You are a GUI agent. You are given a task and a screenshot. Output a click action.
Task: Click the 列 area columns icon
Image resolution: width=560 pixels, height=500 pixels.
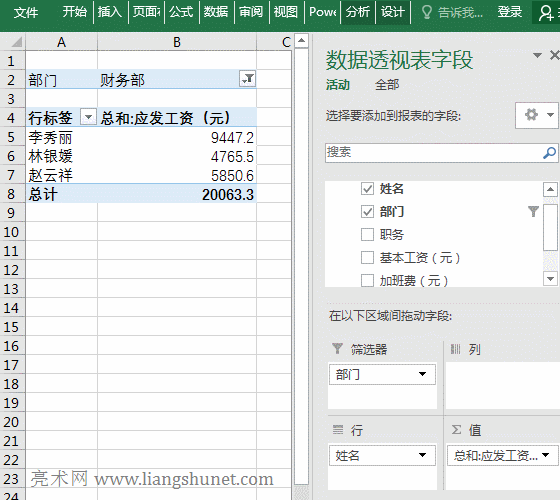(455, 349)
